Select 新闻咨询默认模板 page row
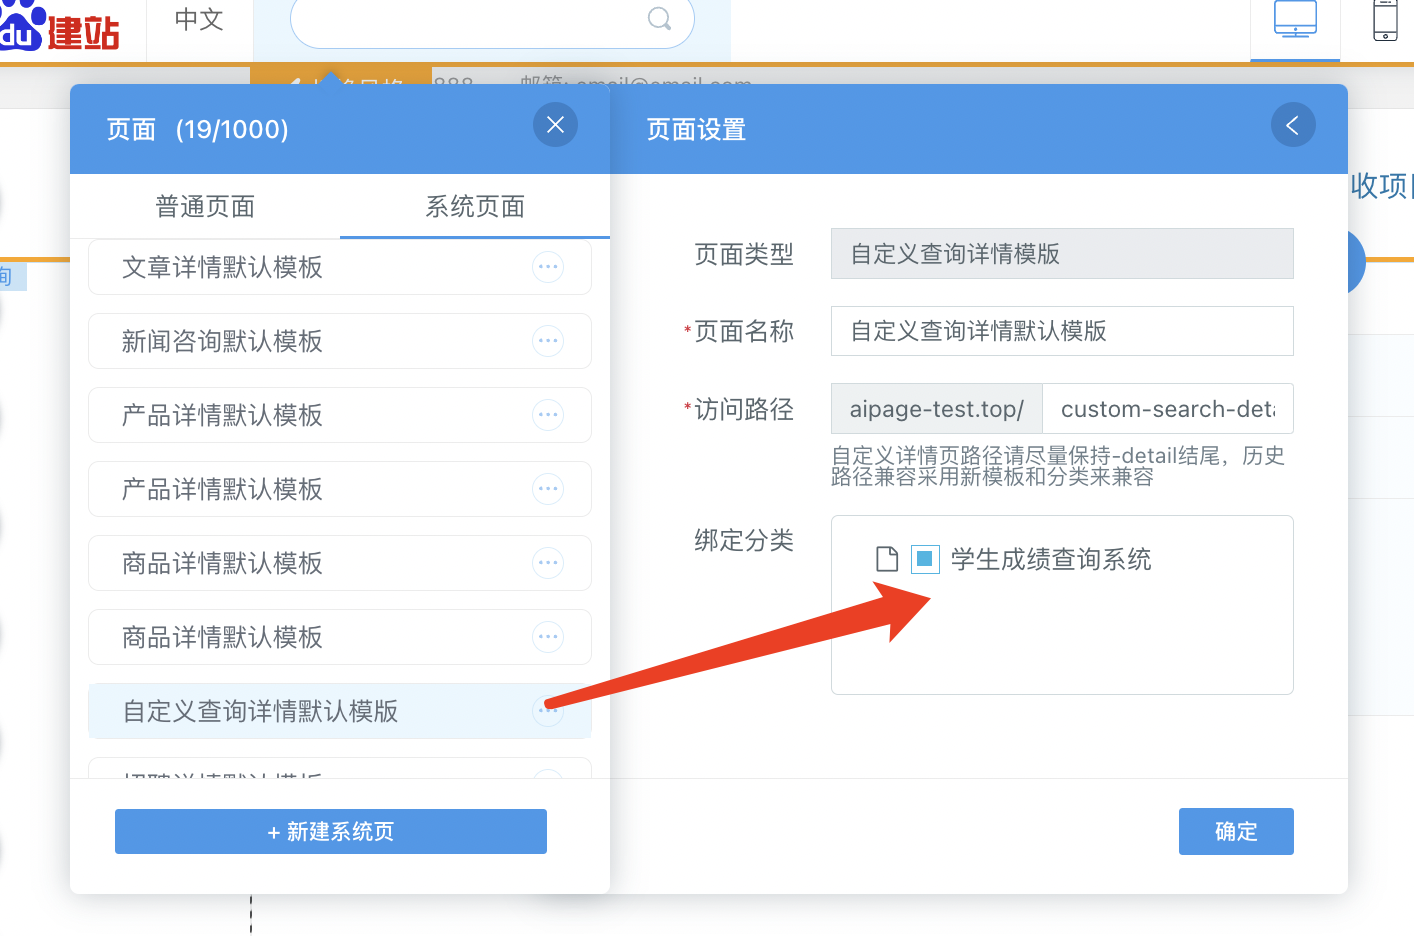The width and height of the screenshot is (1414, 936). (x=340, y=341)
